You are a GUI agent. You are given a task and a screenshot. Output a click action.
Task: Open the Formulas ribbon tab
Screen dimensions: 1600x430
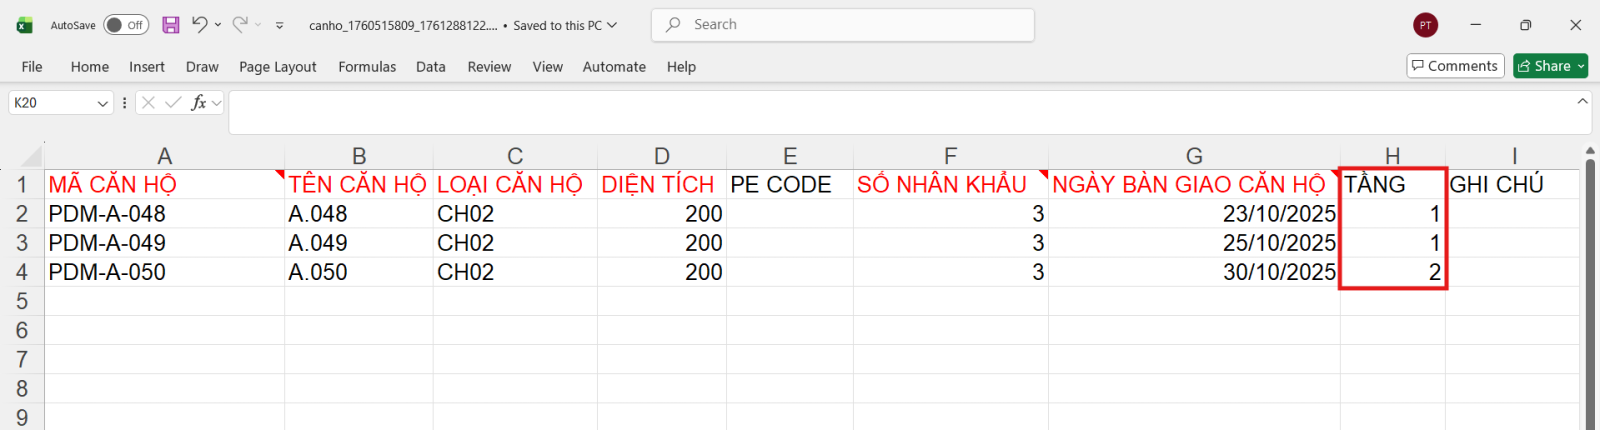[367, 67]
